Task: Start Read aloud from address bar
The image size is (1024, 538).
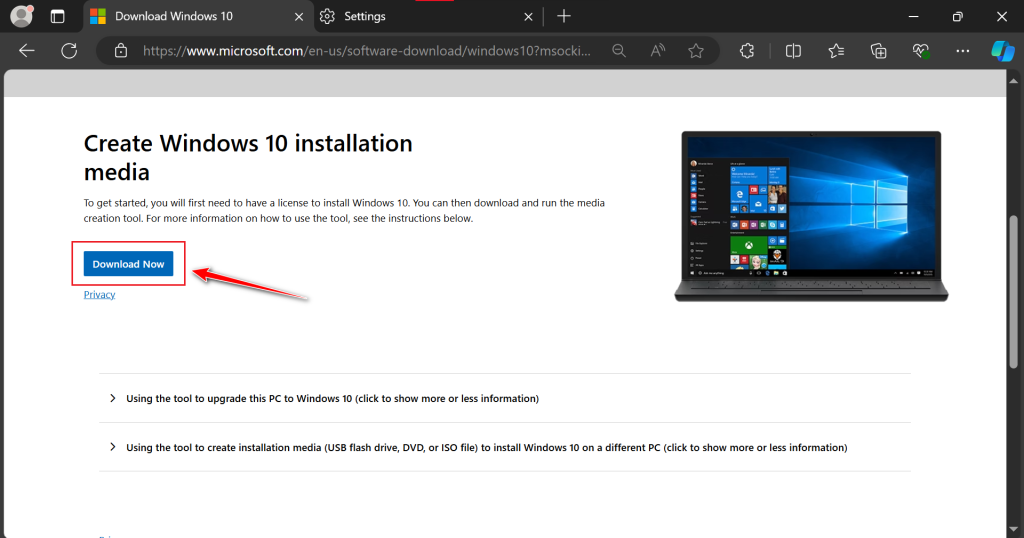Action: pyautogui.click(x=658, y=51)
